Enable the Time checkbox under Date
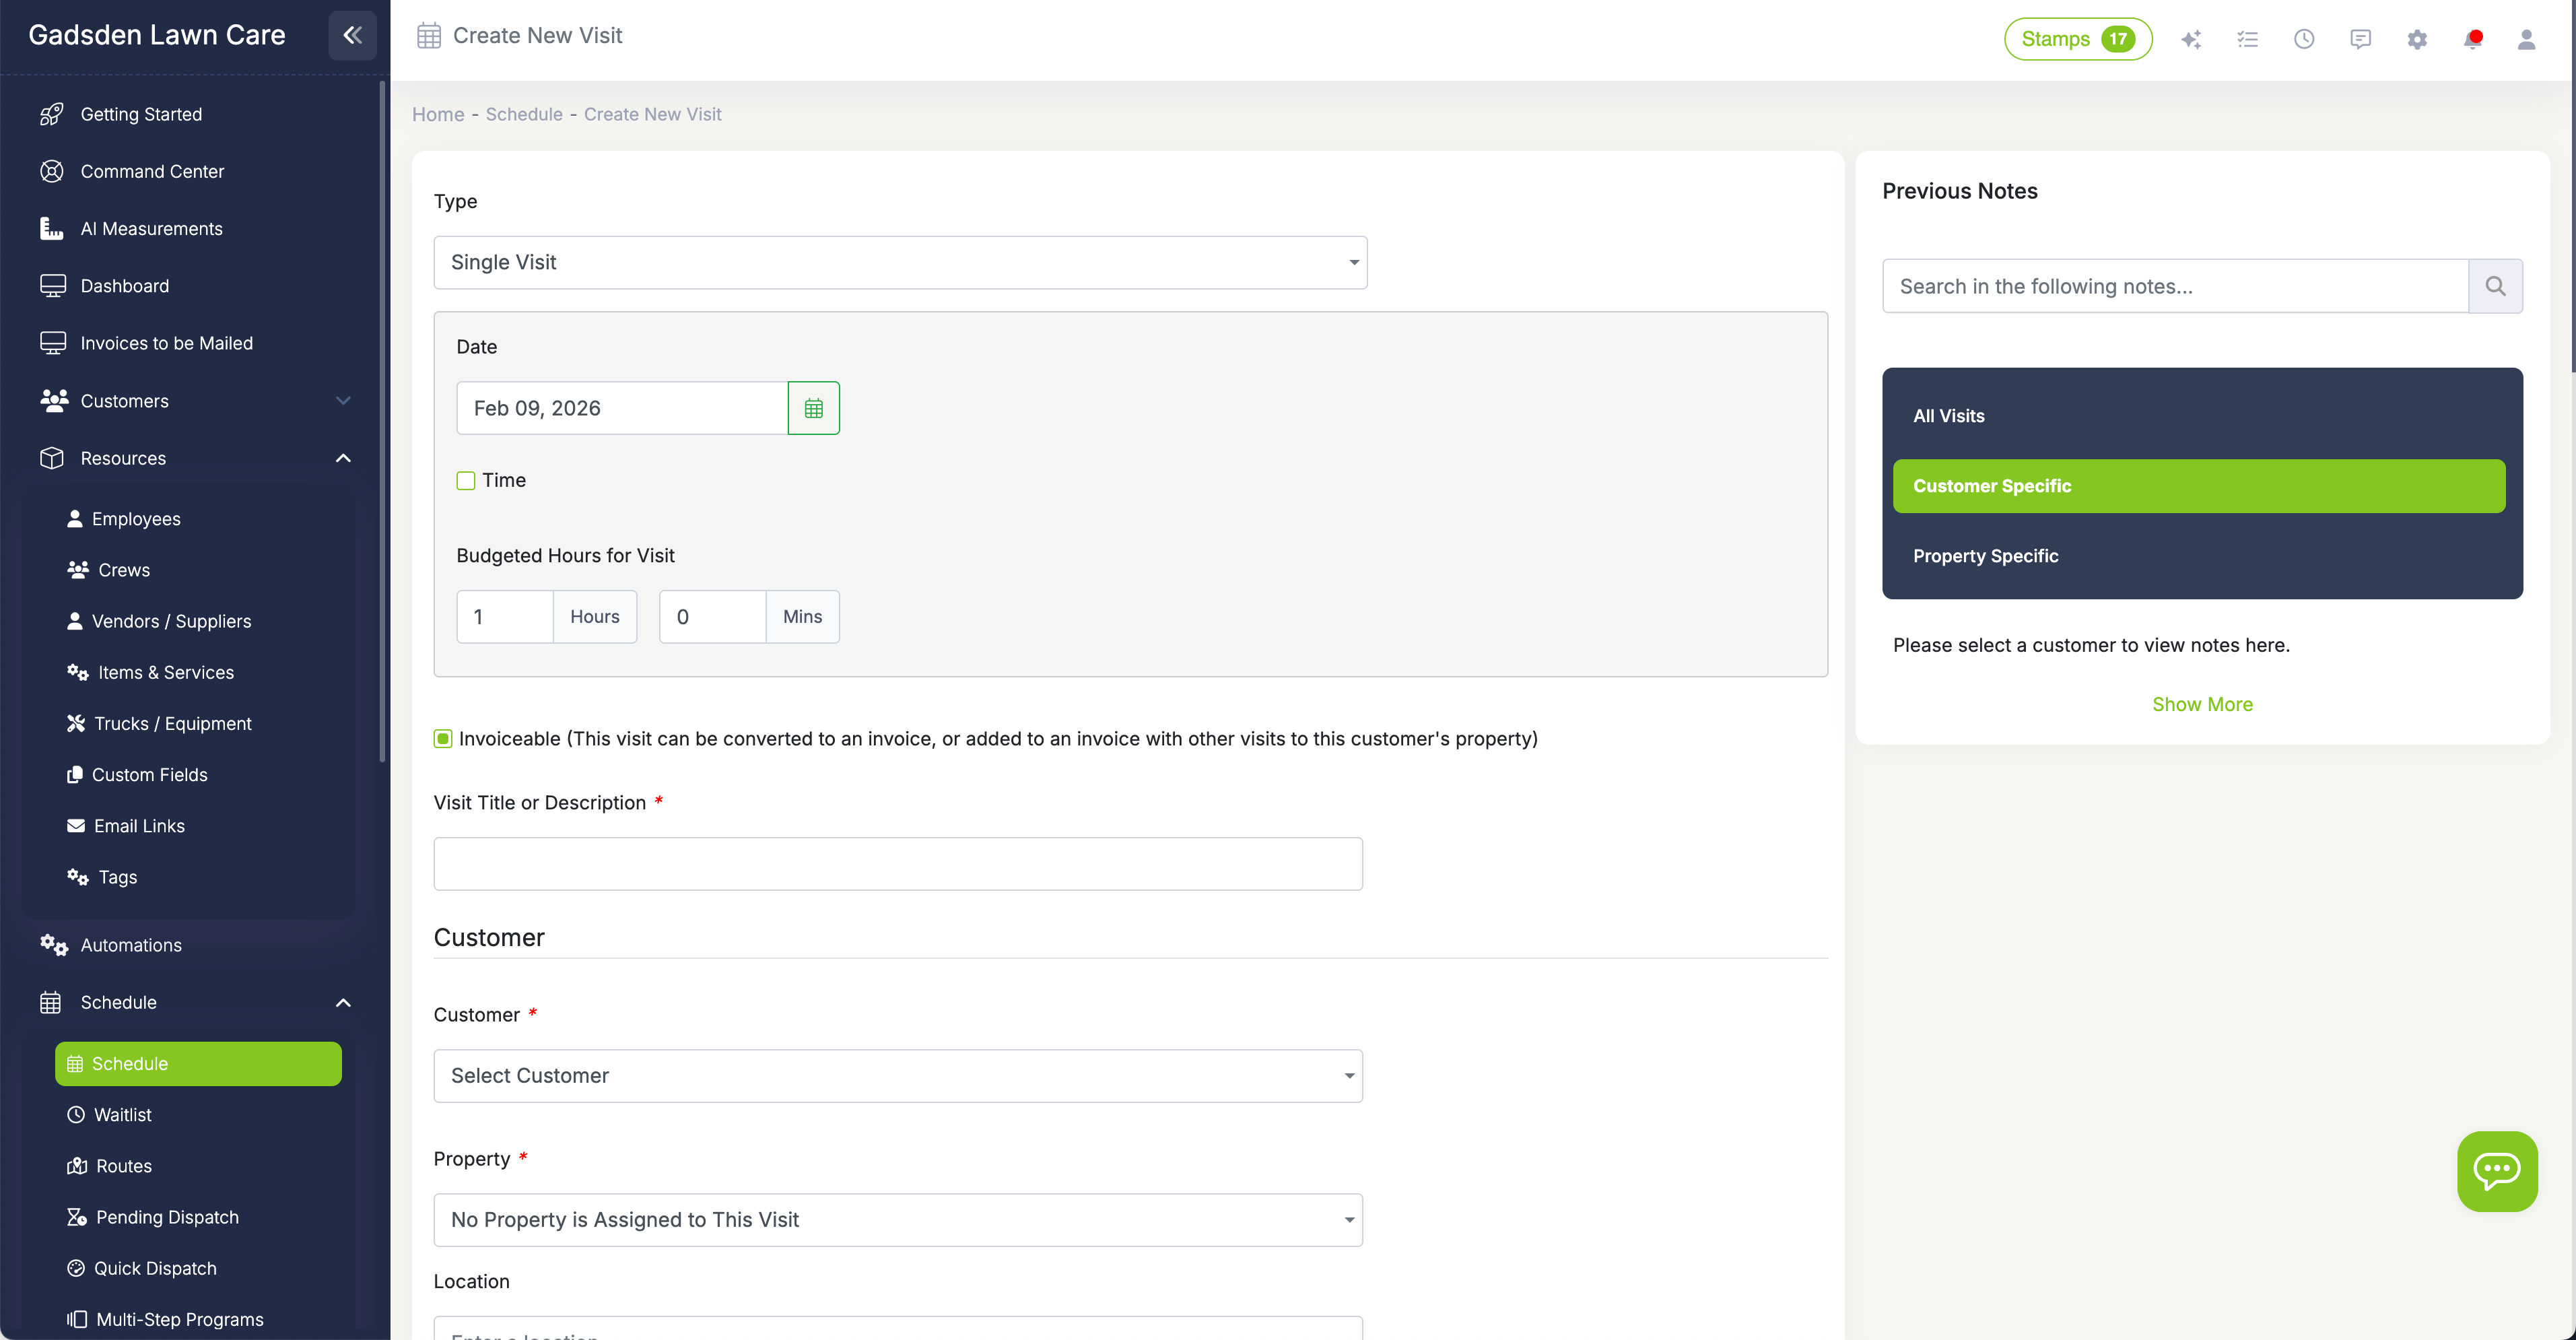The width and height of the screenshot is (2576, 1340). [x=465, y=480]
